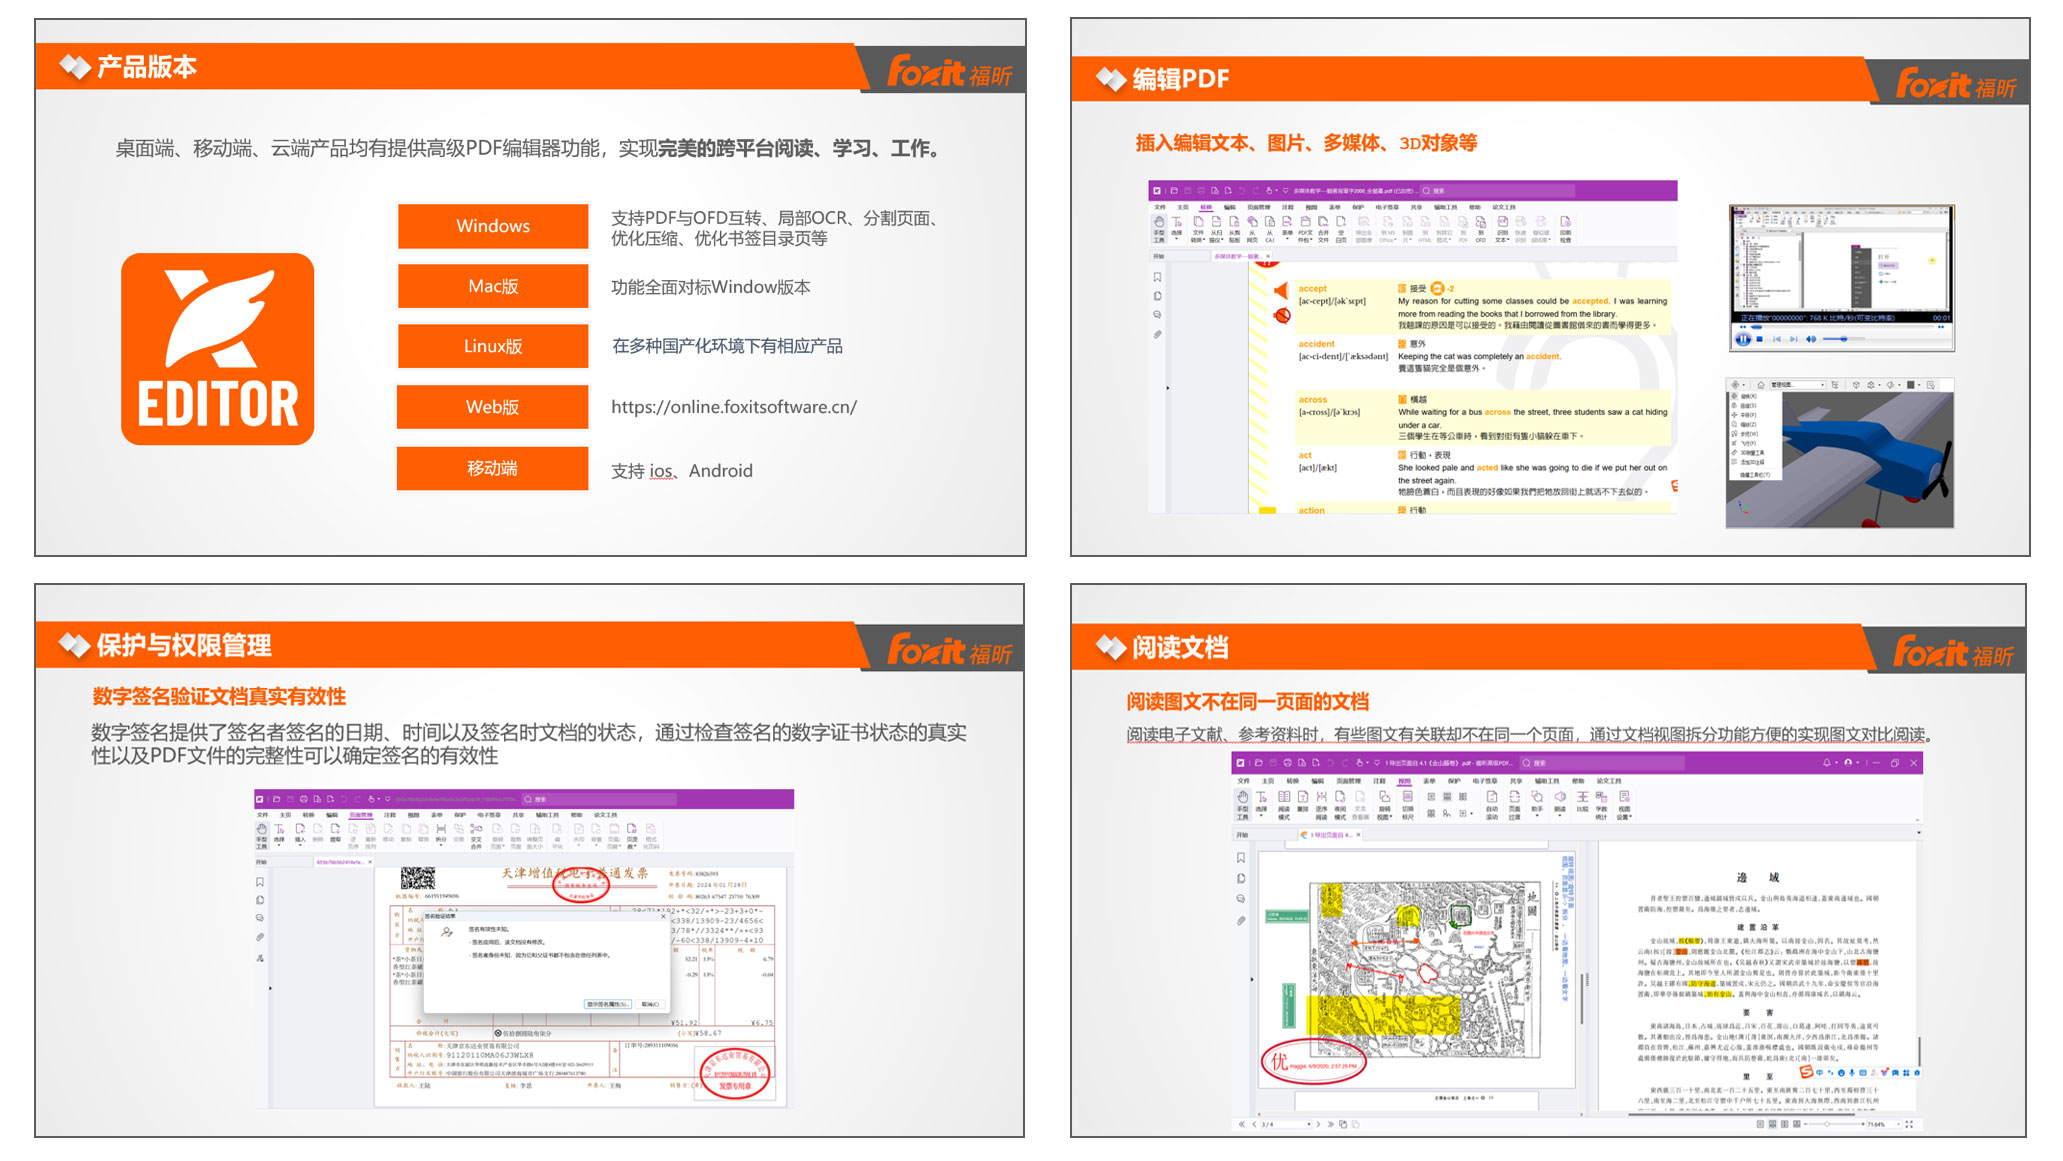Click the red speaker icon beside 'accept'
This screenshot has height=1161, width=2063.
click(1281, 291)
